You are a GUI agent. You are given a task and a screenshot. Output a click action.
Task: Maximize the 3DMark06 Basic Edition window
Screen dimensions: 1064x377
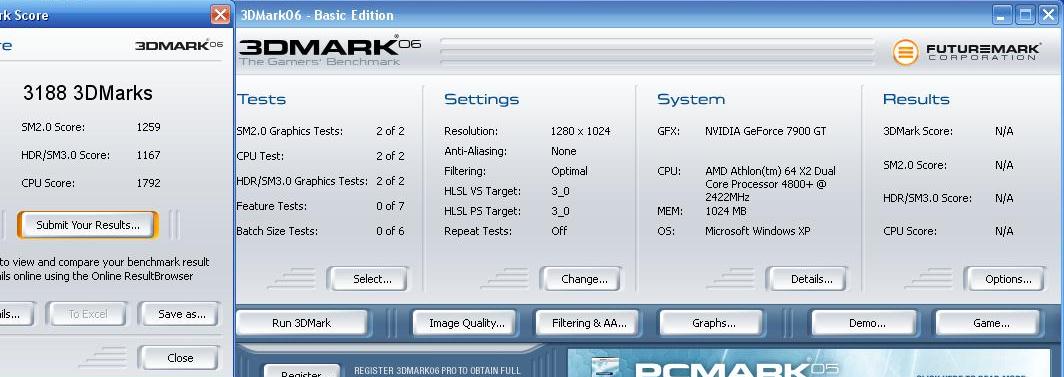tap(1026, 15)
